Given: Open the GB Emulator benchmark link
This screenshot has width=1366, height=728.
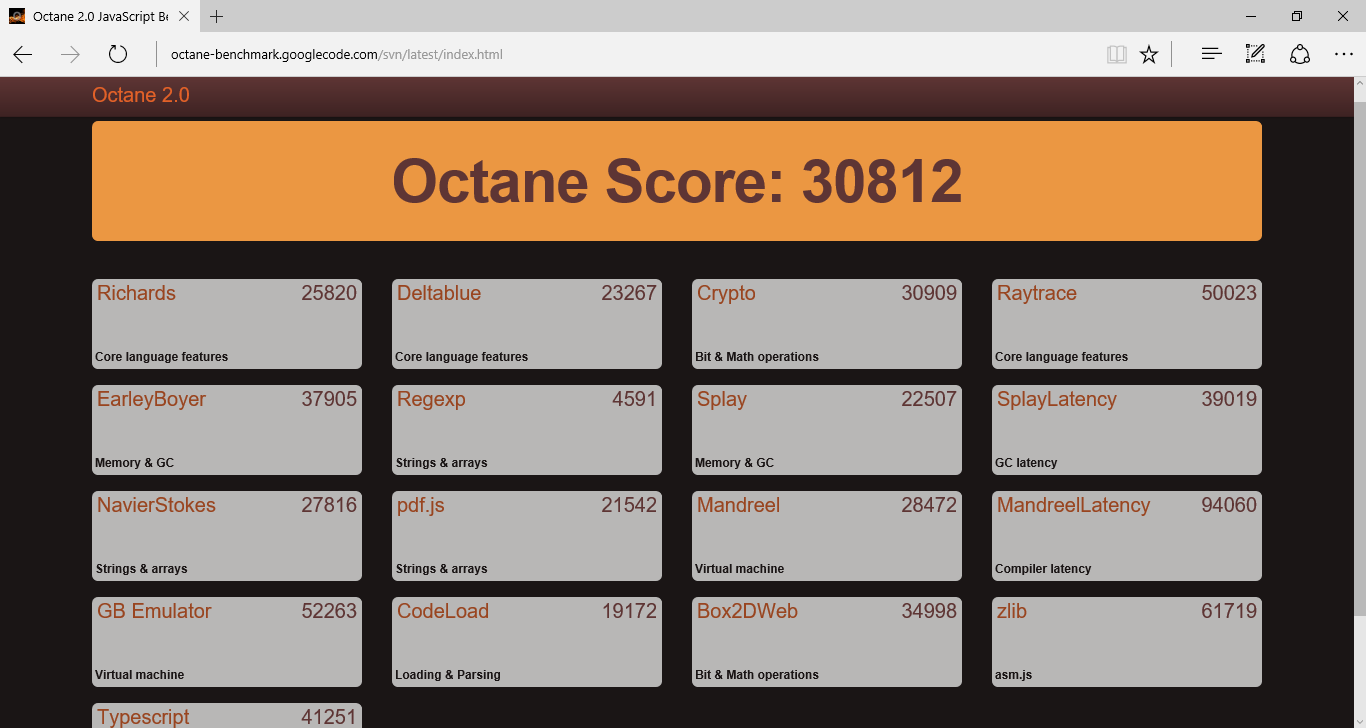Looking at the screenshot, I should point(154,611).
